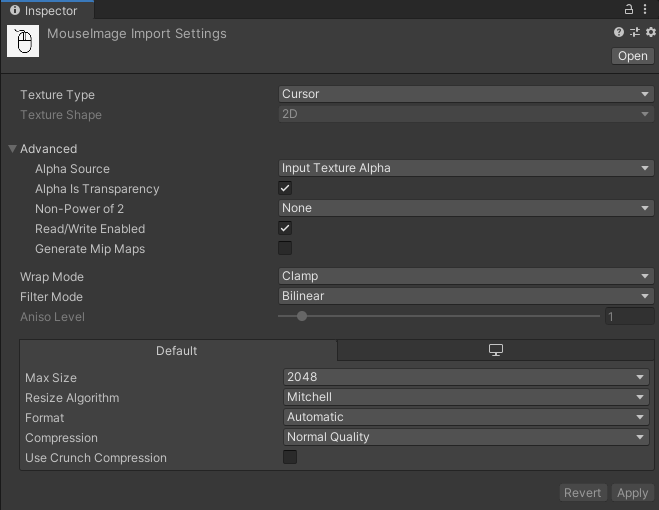Viewport: 659px width, 510px height.
Task: Tick Use Crunch Compression checkbox
Action: [x=290, y=457]
